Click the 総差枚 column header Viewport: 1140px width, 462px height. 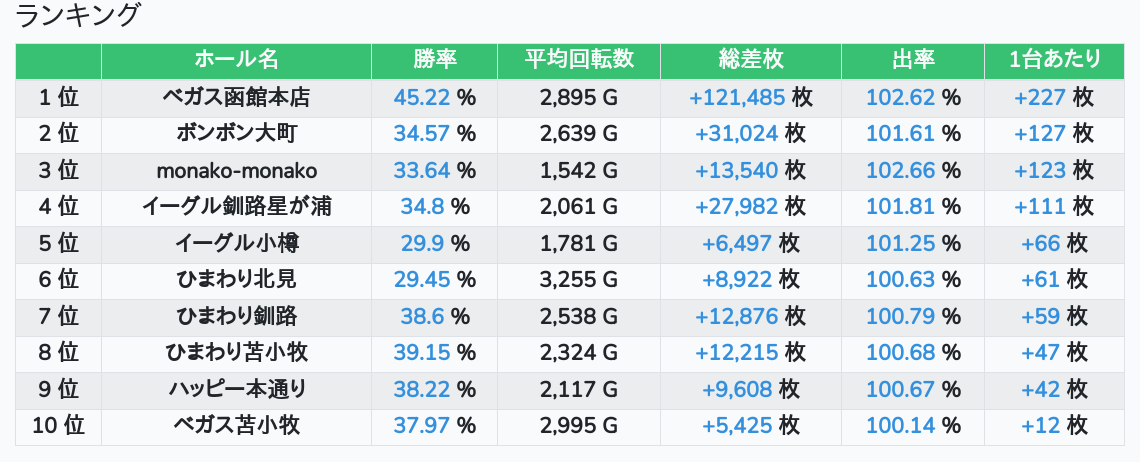point(750,60)
